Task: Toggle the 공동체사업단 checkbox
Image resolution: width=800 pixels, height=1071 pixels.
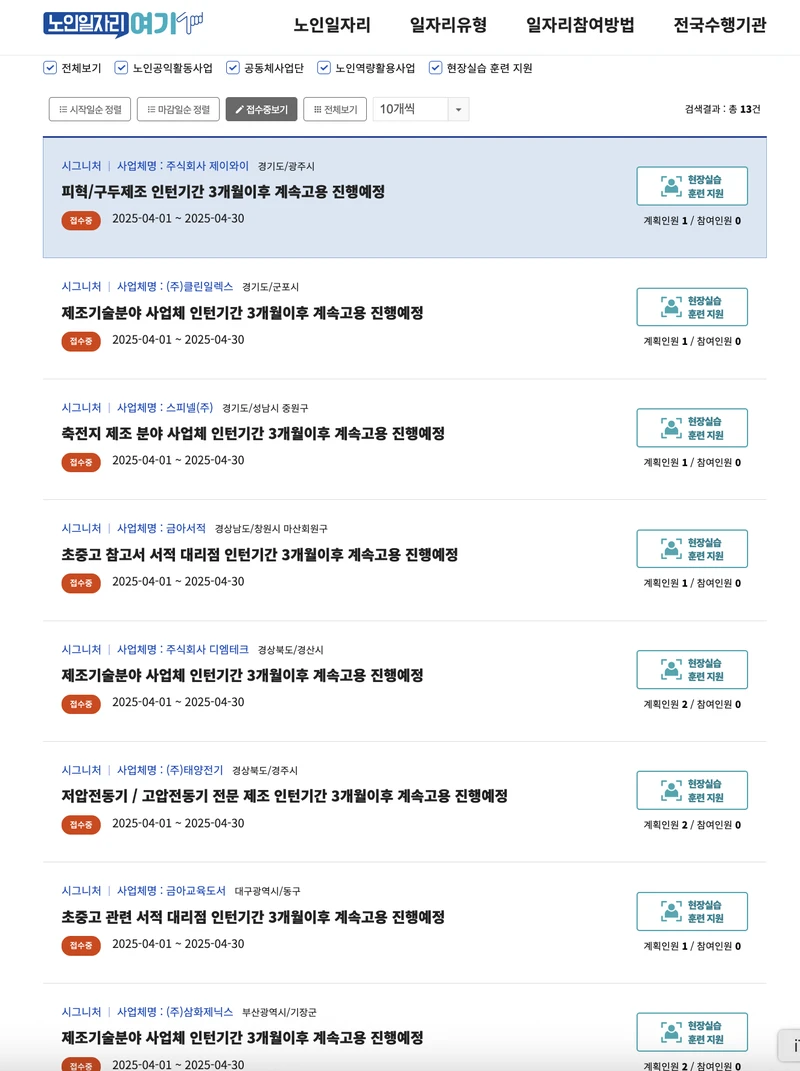Action: (232, 68)
